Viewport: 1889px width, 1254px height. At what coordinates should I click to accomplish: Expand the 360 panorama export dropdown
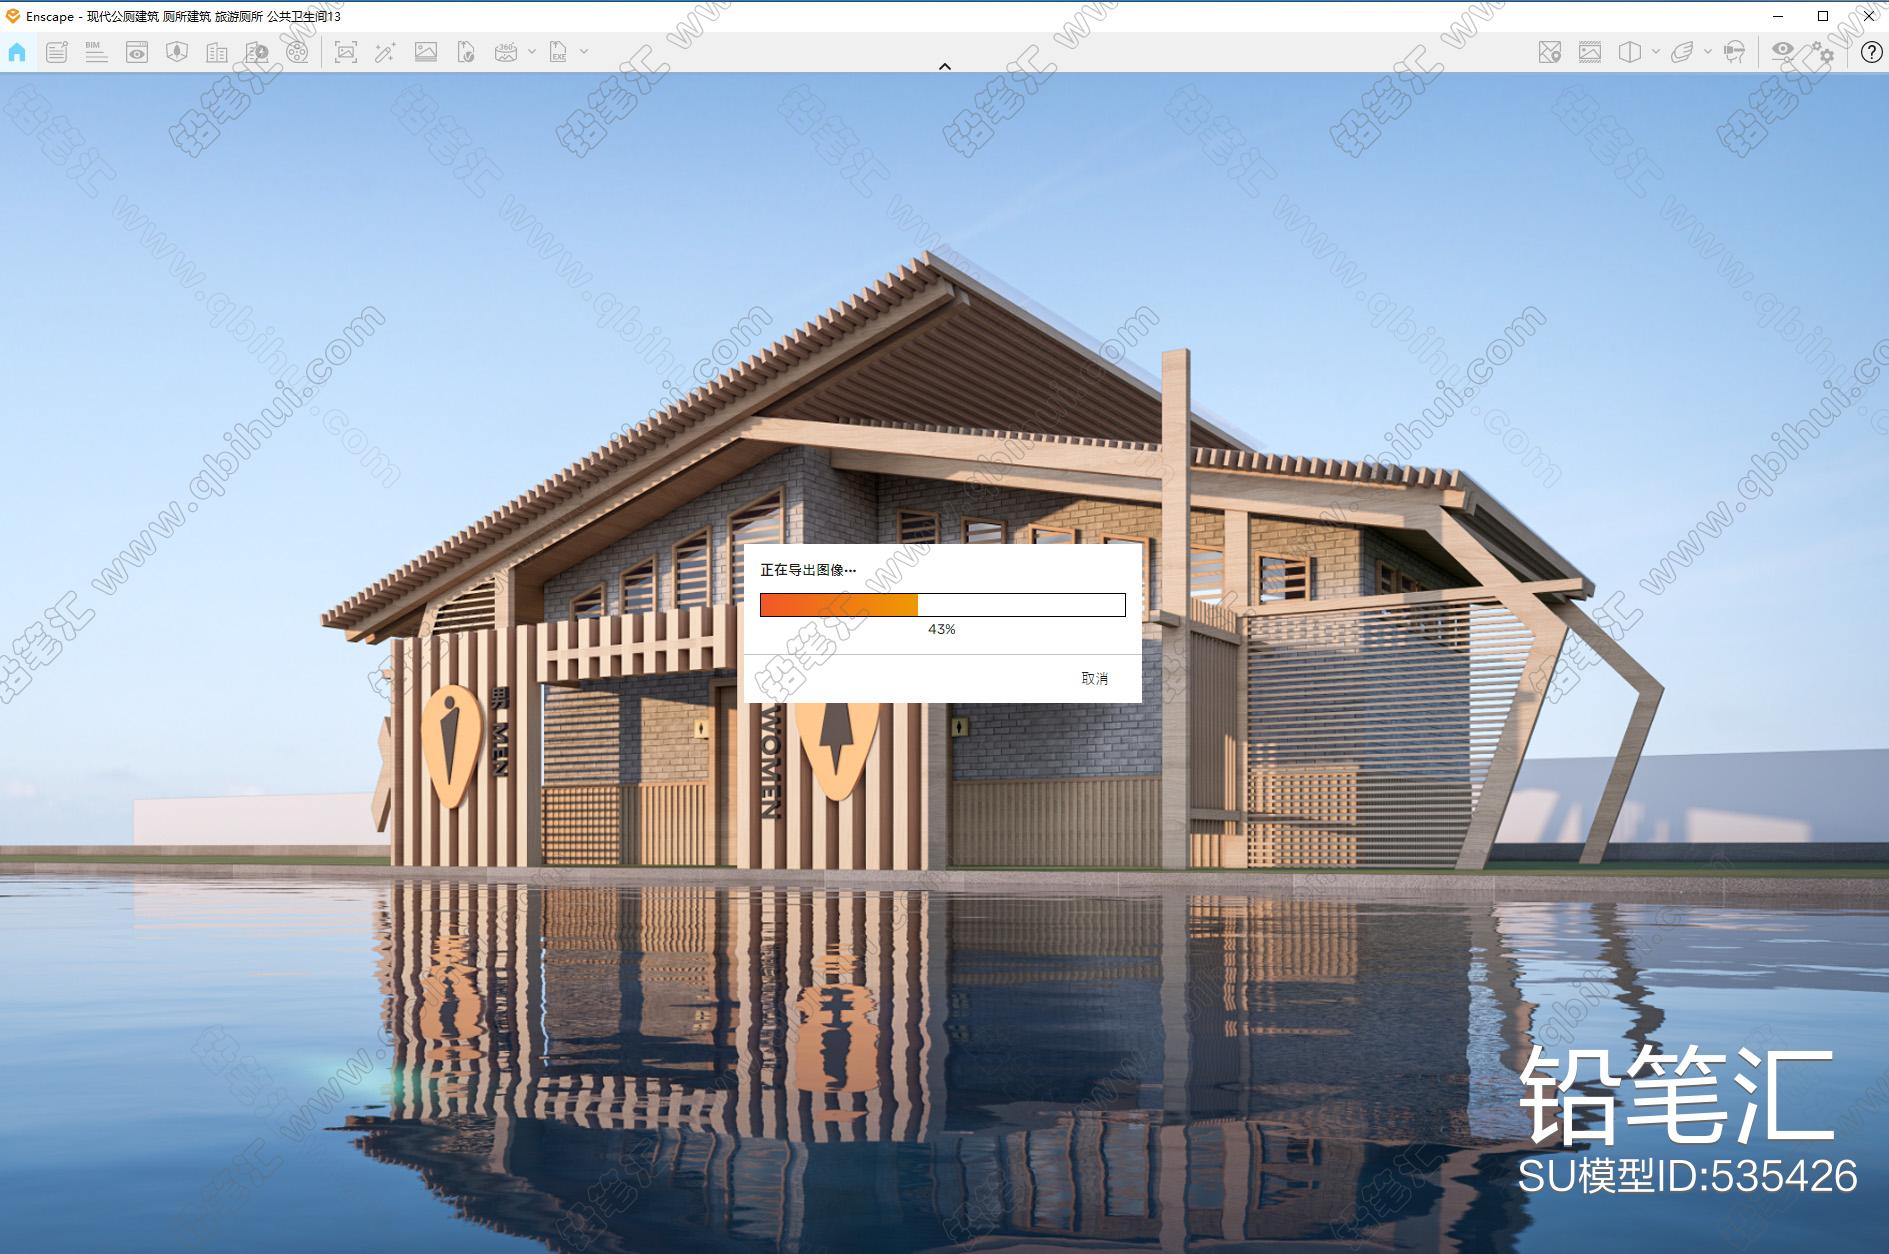pos(532,52)
